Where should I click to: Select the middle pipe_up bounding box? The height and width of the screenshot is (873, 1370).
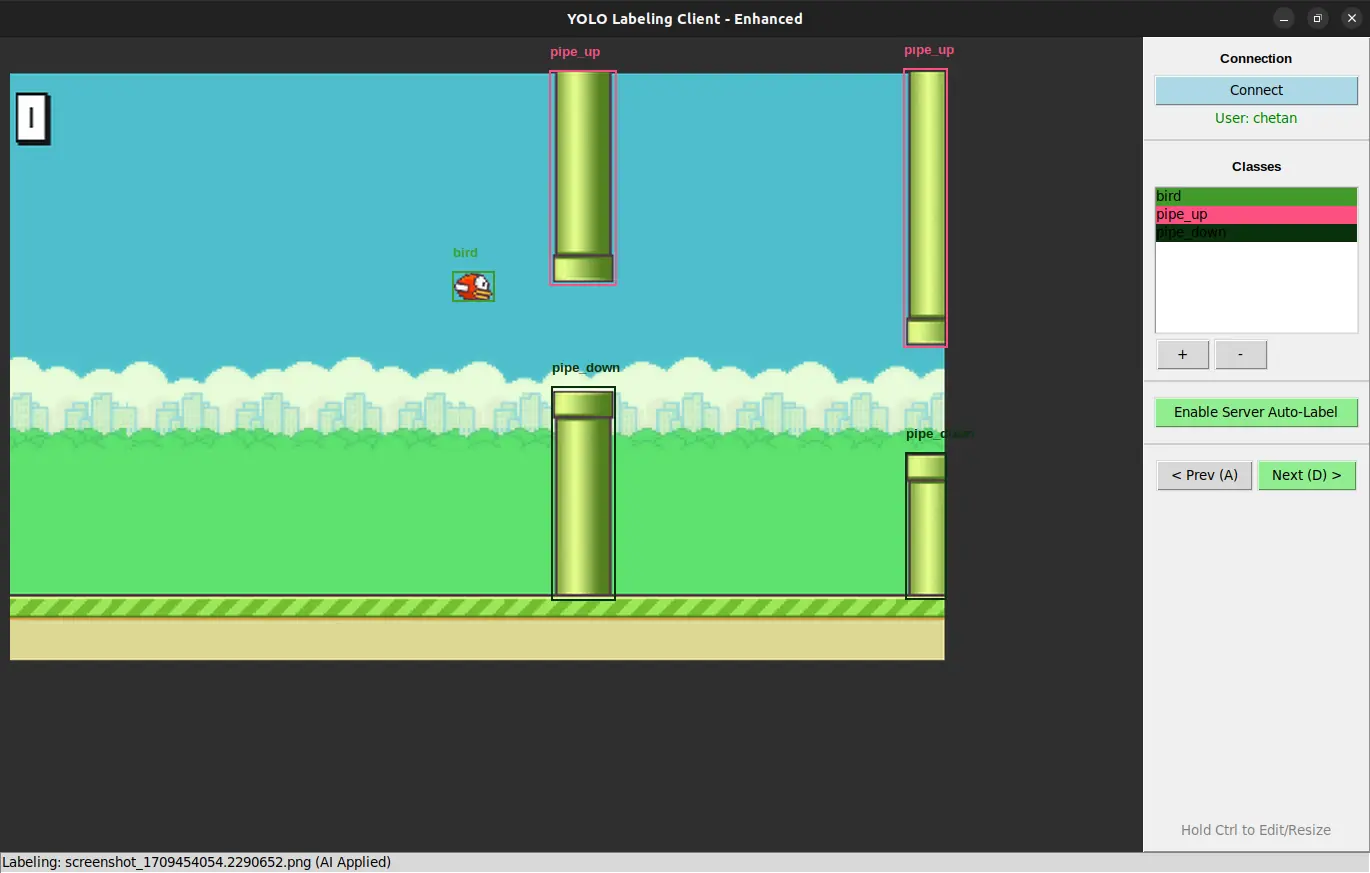tap(583, 177)
